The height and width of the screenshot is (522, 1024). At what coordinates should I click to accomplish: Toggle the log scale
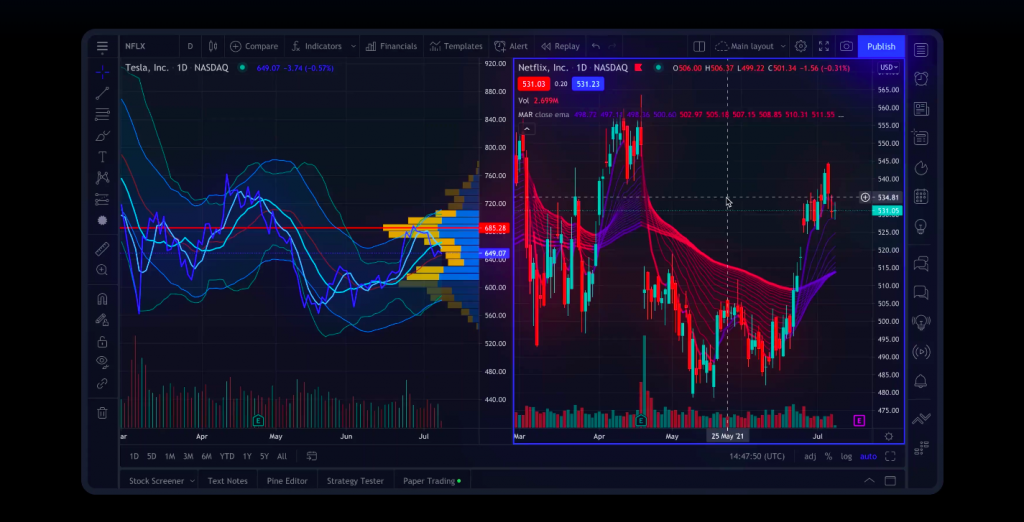coord(846,457)
